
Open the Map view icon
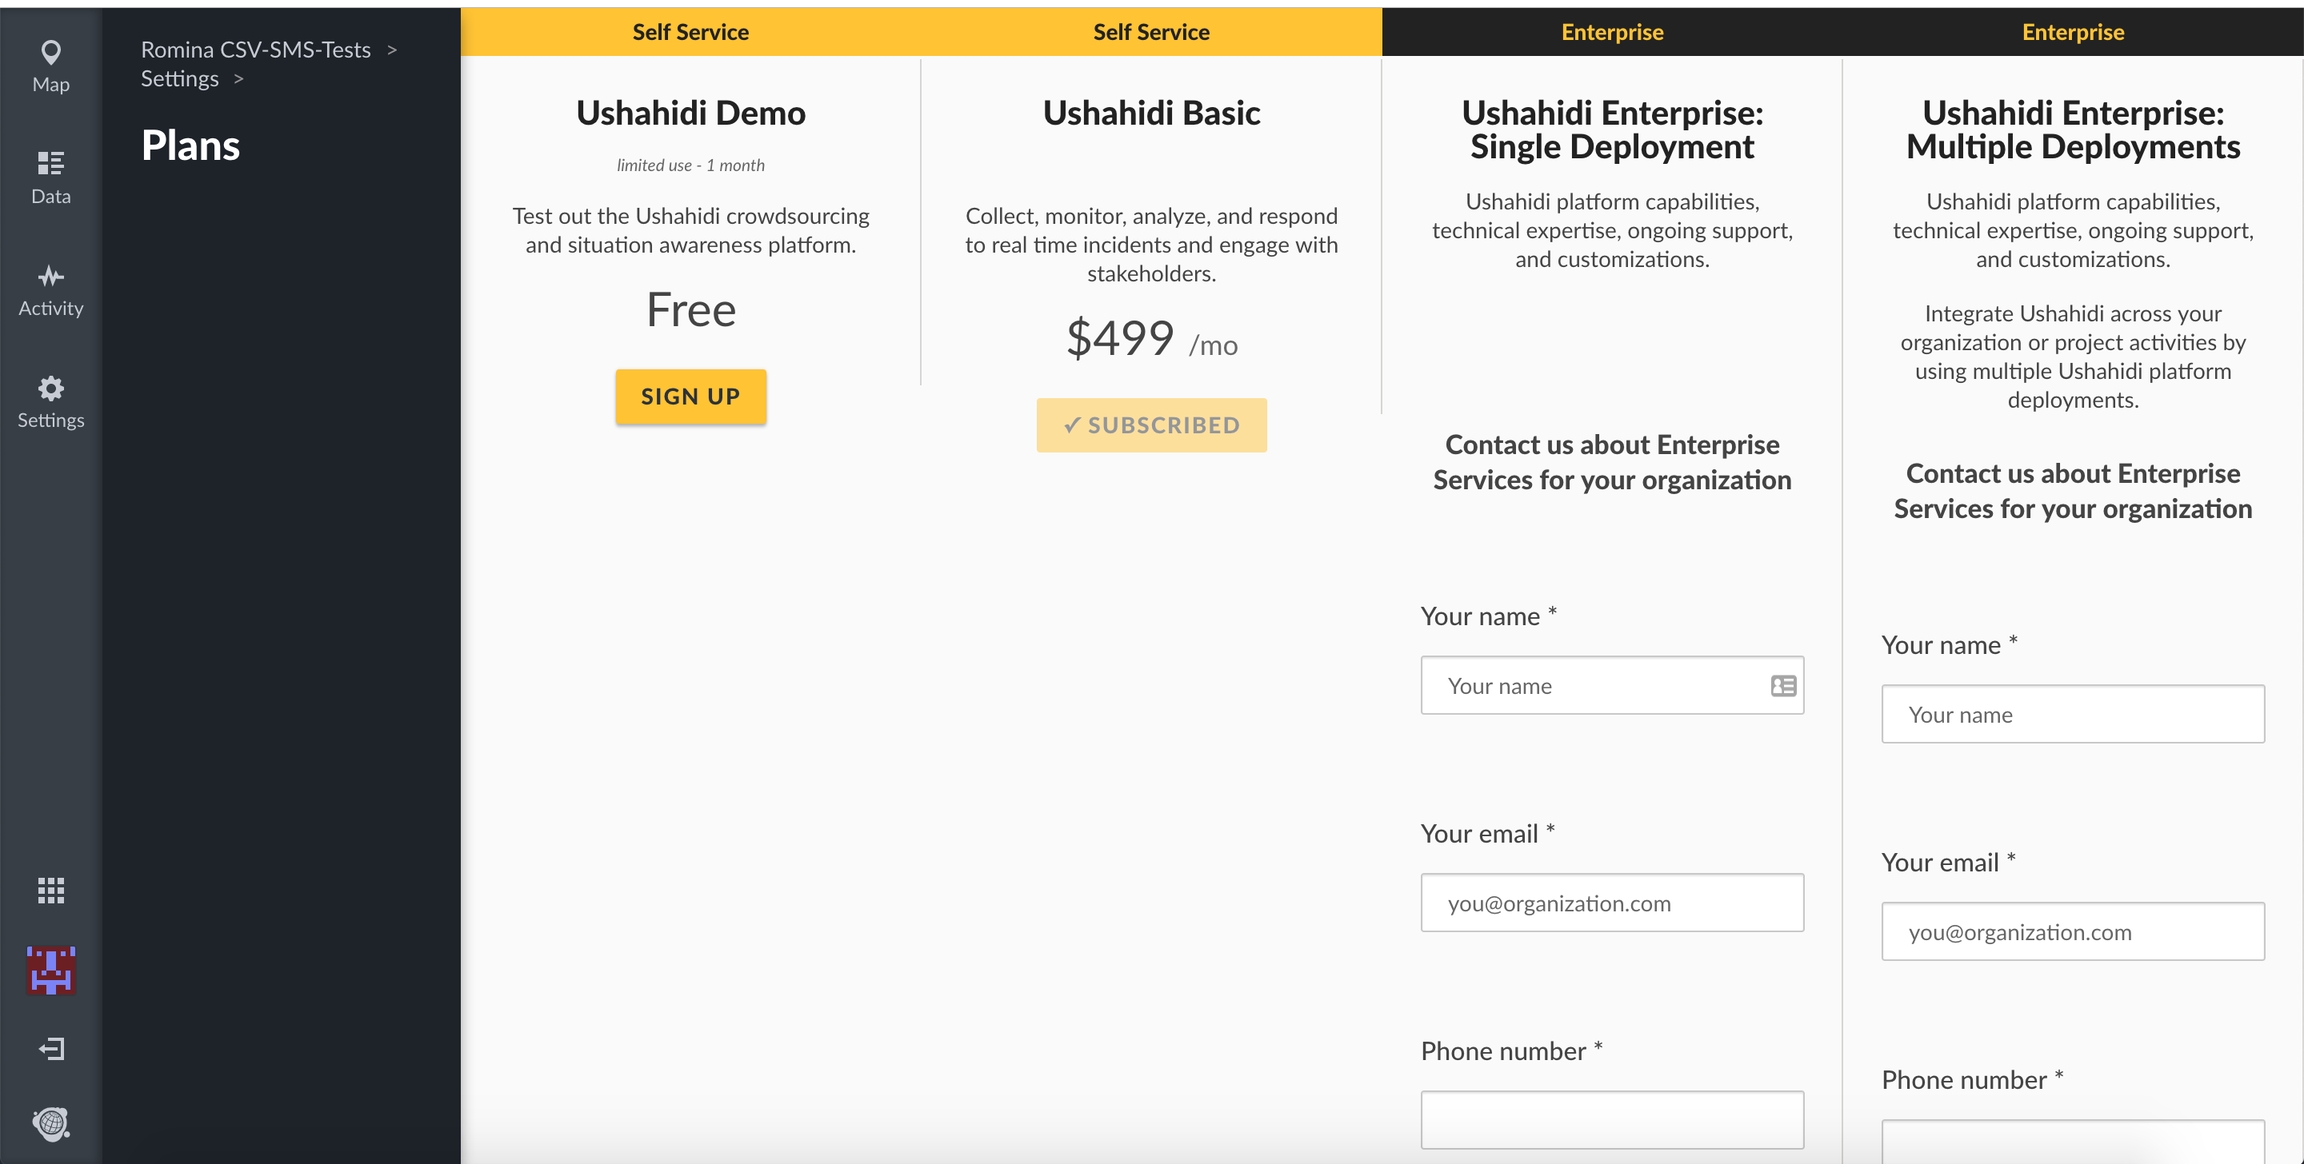[50, 53]
